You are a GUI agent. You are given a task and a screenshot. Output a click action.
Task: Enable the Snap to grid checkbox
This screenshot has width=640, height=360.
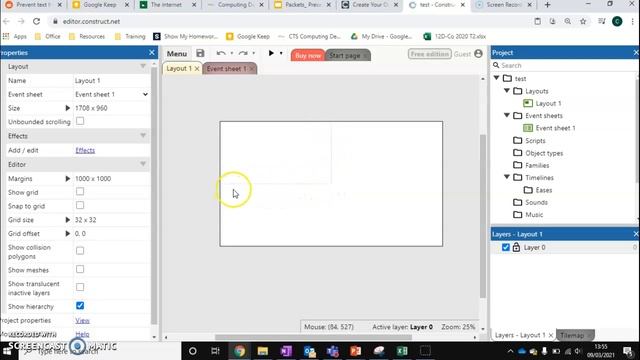click(x=80, y=205)
